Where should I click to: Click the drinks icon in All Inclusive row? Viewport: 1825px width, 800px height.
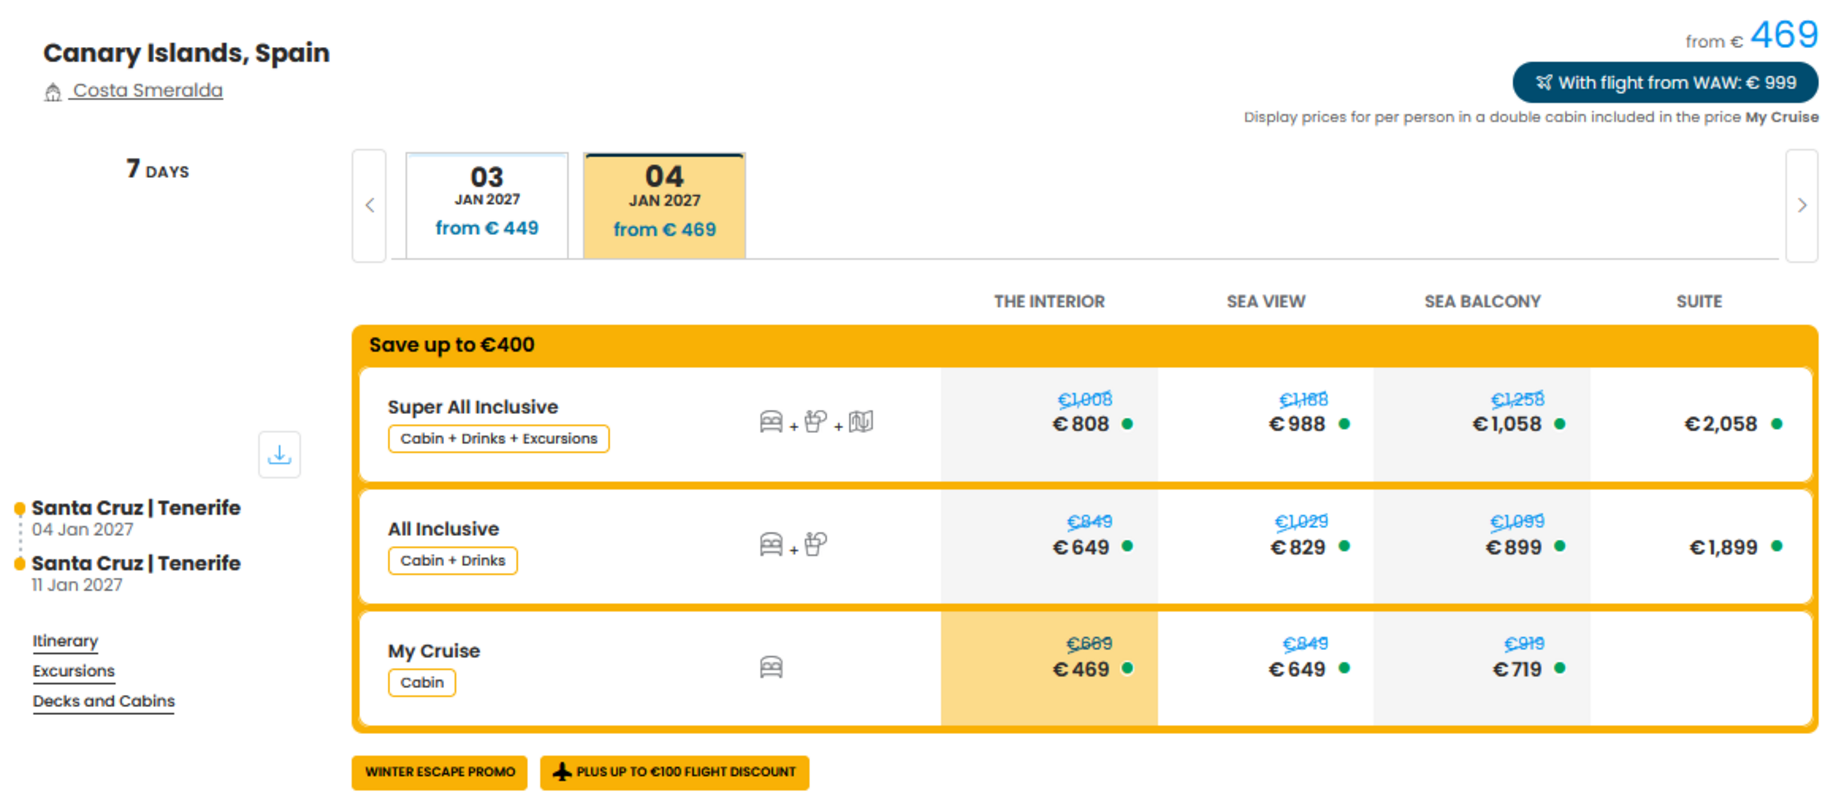point(815,544)
